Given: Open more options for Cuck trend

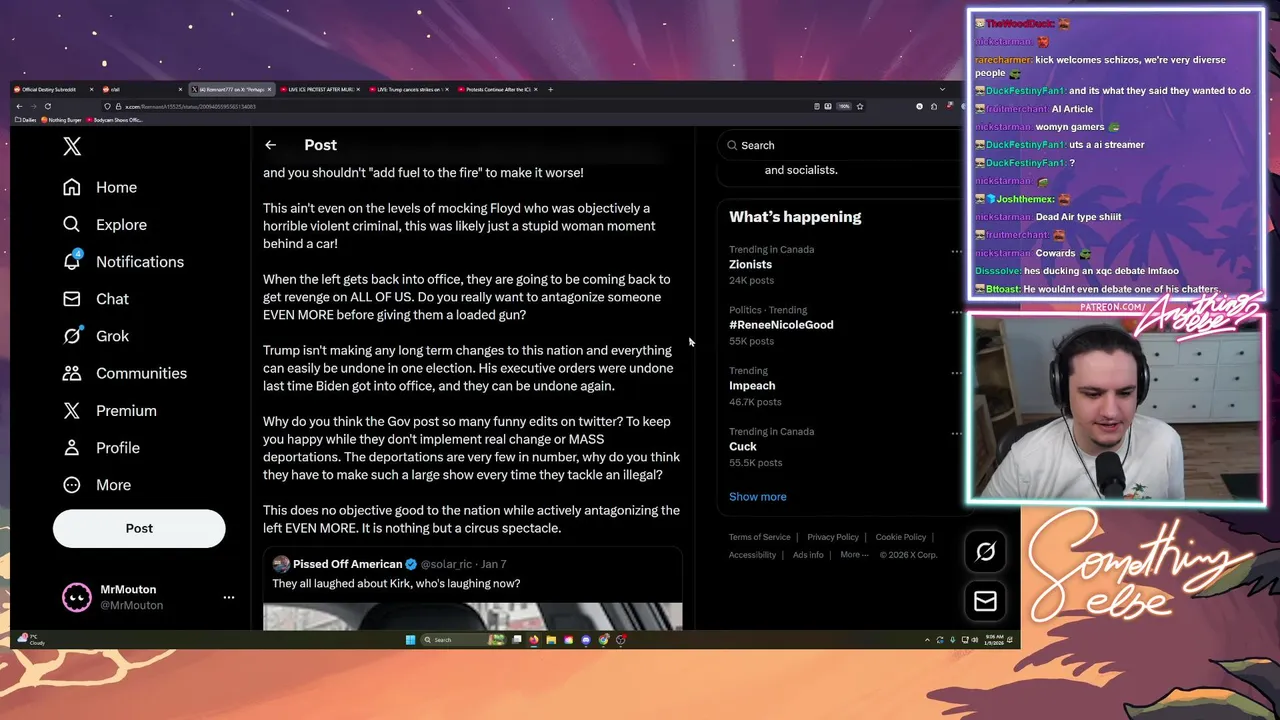Looking at the screenshot, I should click(956, 434).
